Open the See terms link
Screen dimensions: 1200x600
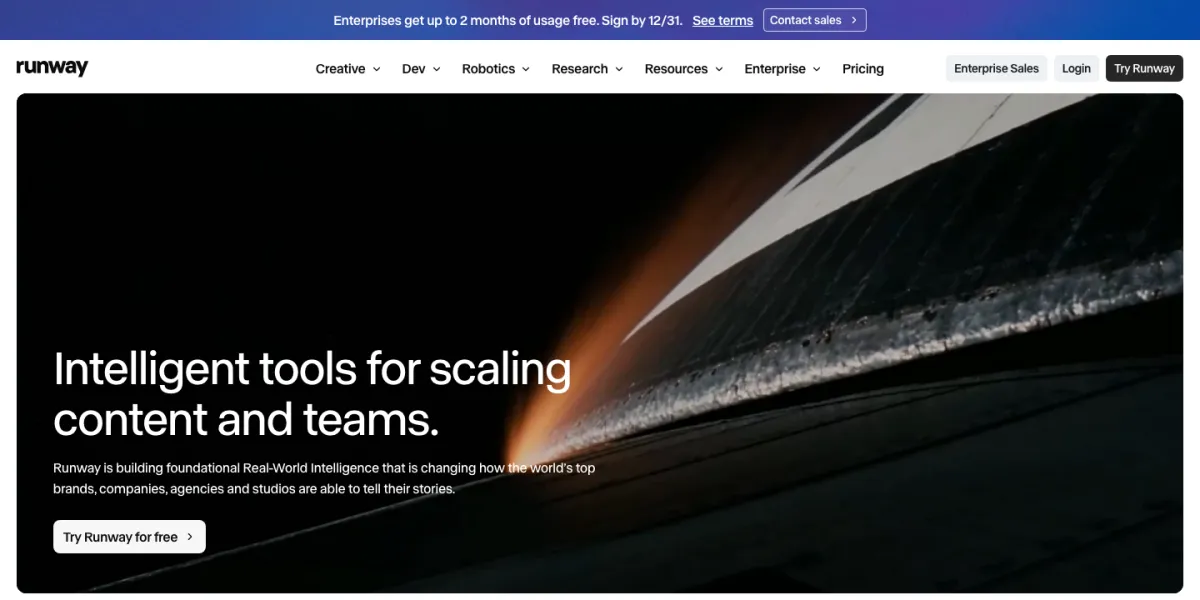[x=722, y=20]
